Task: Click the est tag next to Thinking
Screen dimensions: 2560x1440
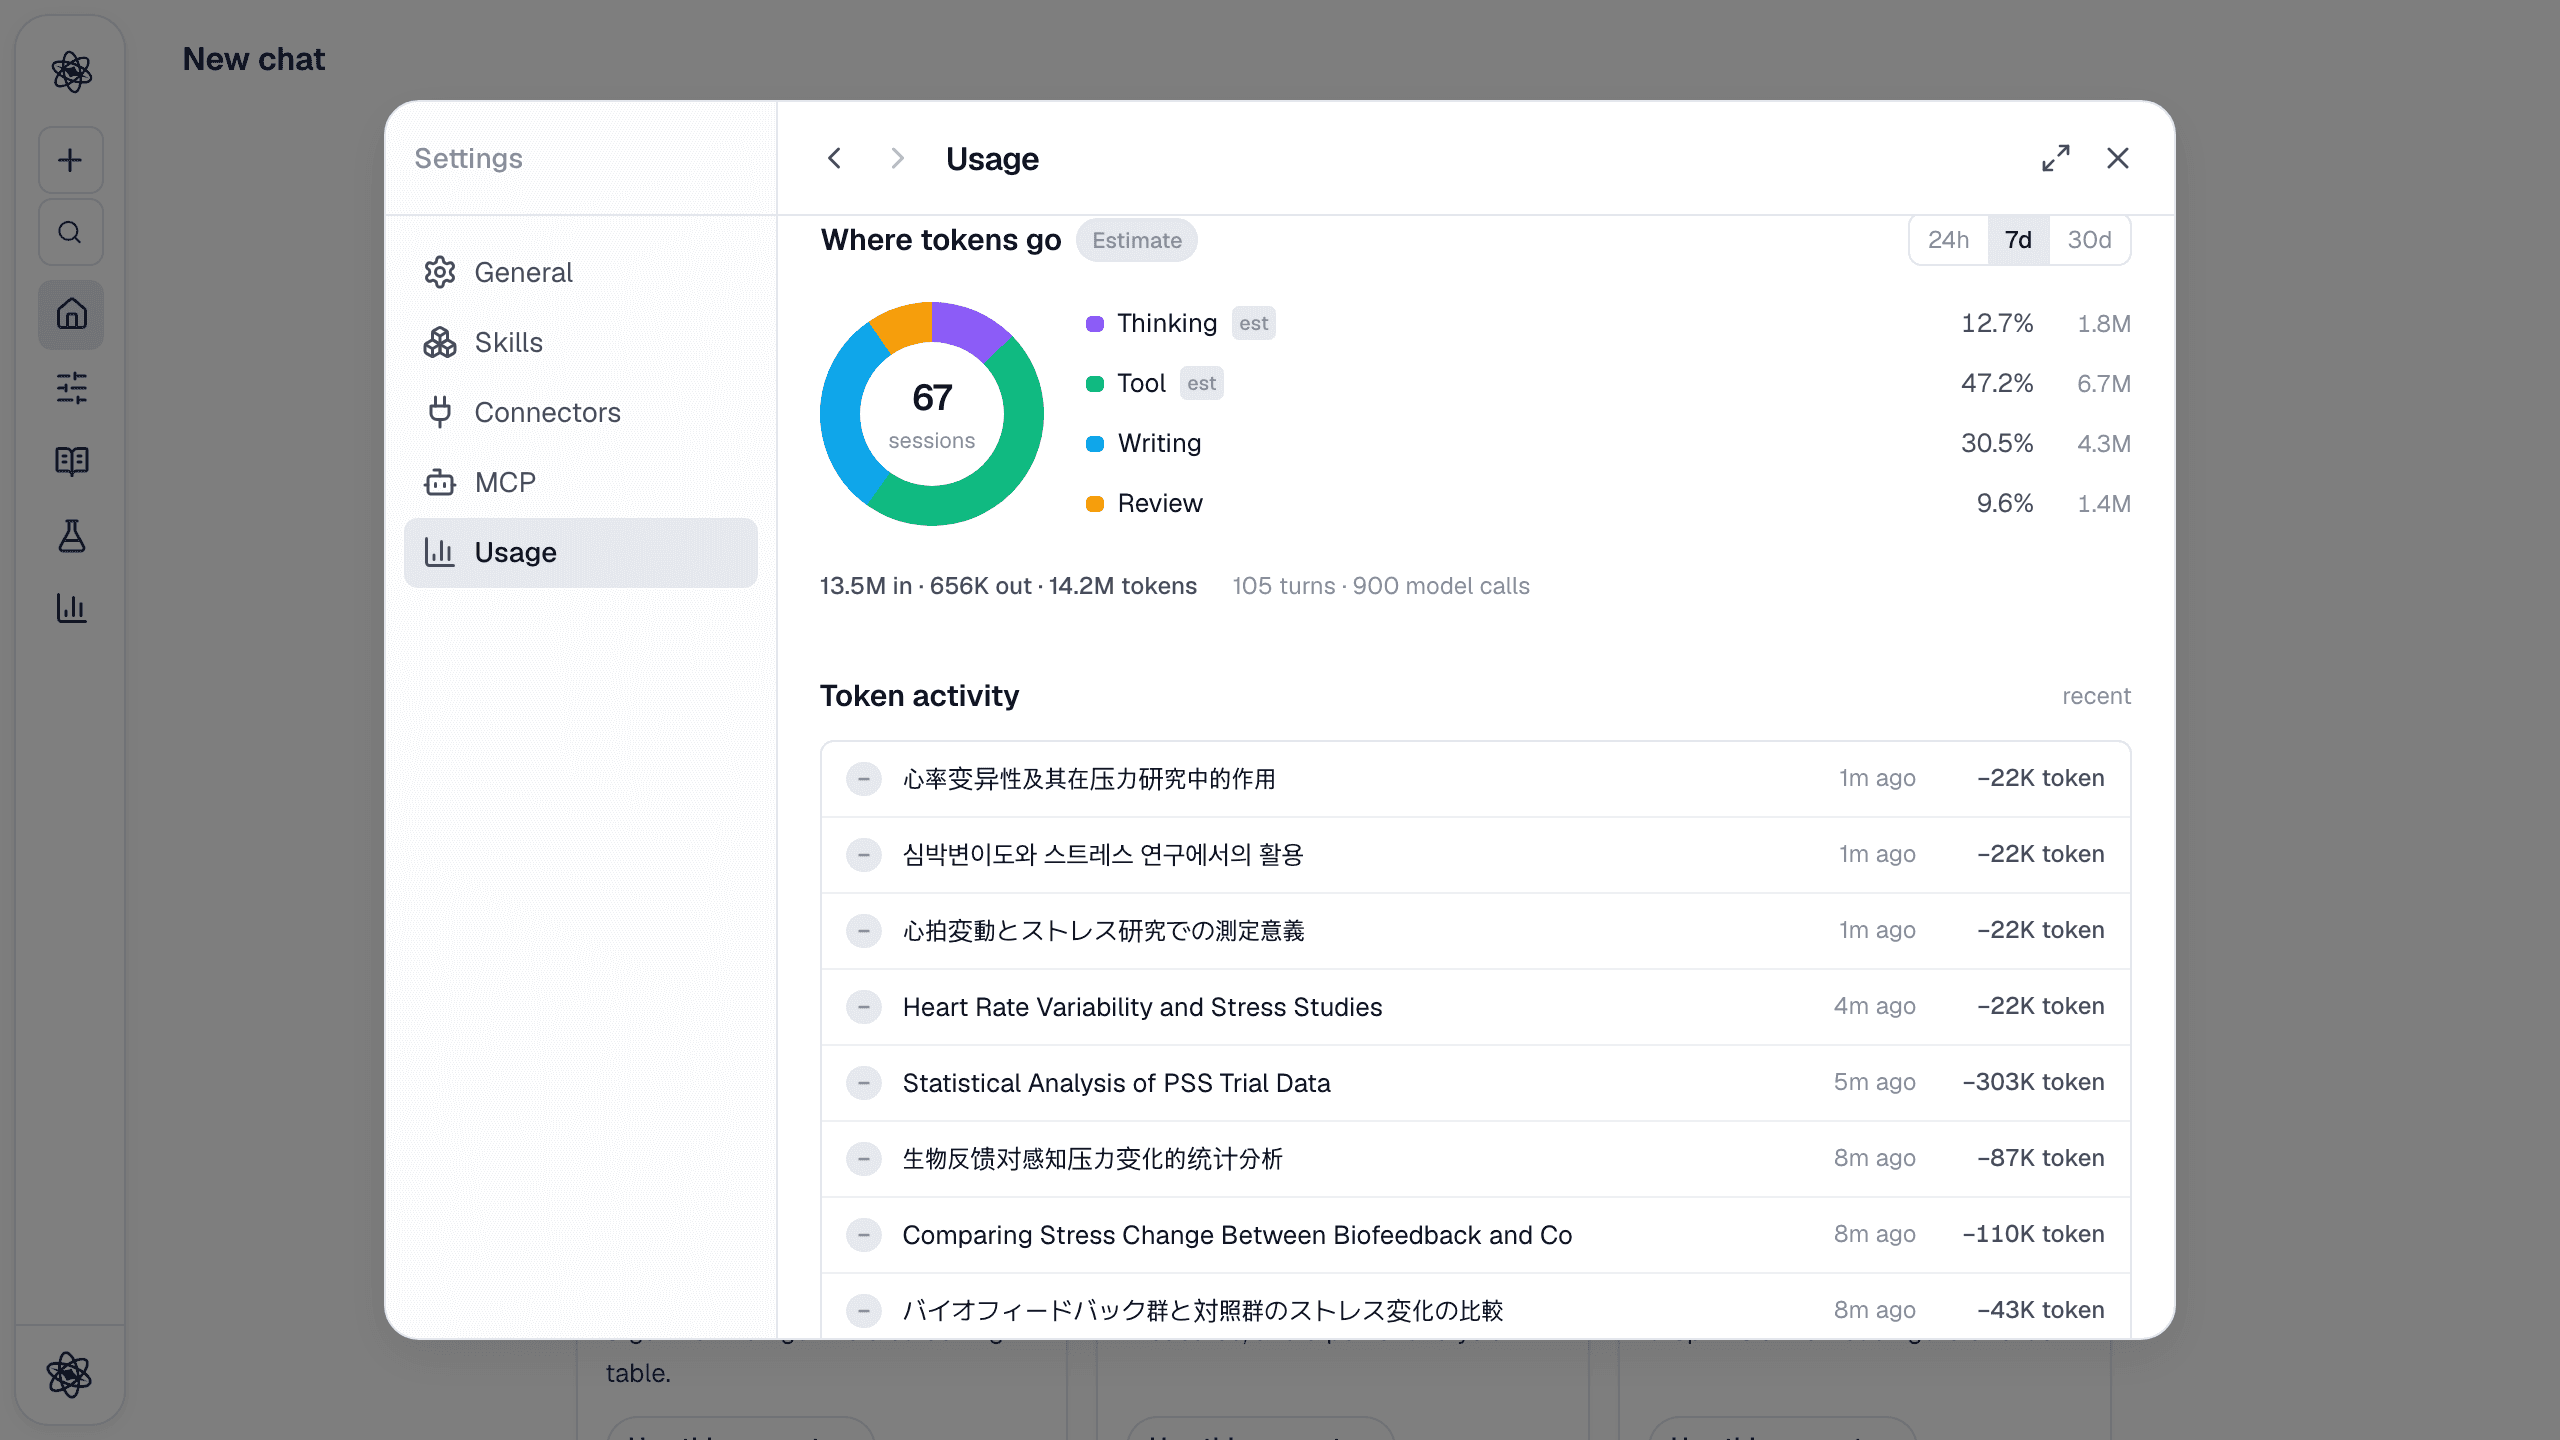Action: pos(1253,323)
